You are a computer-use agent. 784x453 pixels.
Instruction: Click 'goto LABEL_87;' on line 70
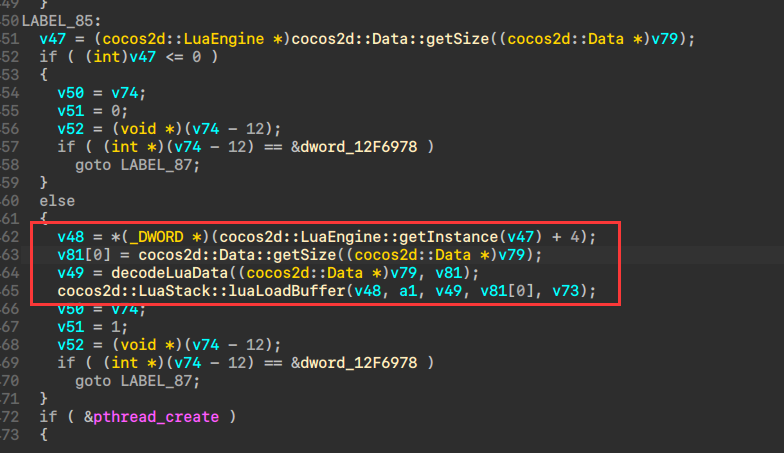pos(138,381)
